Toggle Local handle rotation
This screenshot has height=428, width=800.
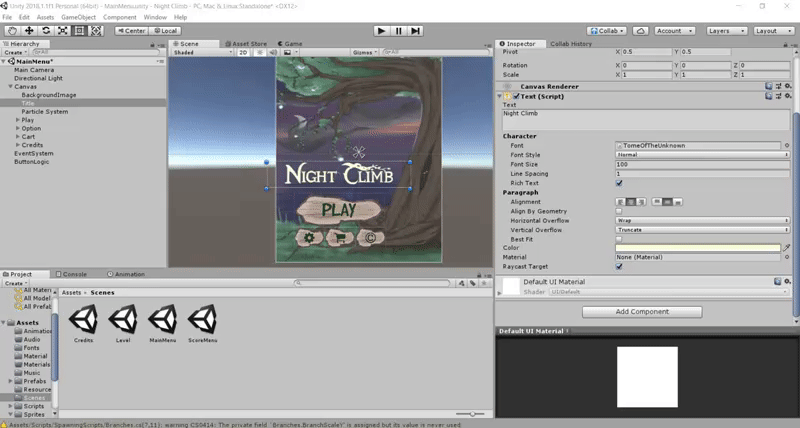click(164, 31)
